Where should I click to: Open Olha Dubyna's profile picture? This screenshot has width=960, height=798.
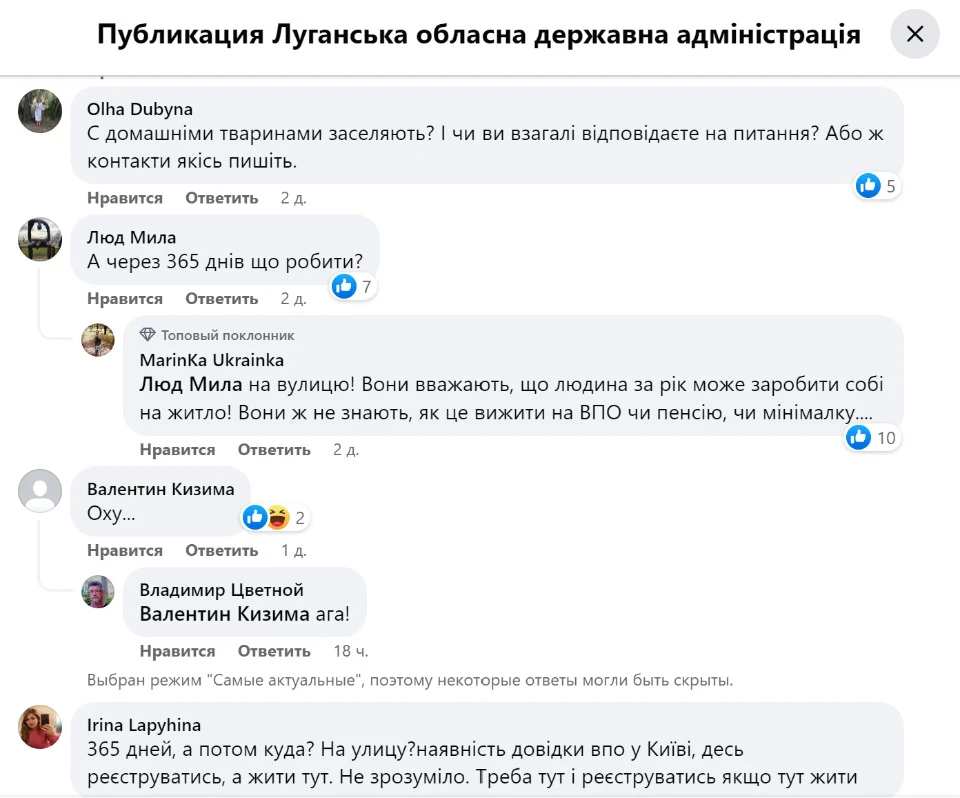click(x=40, y=111)
